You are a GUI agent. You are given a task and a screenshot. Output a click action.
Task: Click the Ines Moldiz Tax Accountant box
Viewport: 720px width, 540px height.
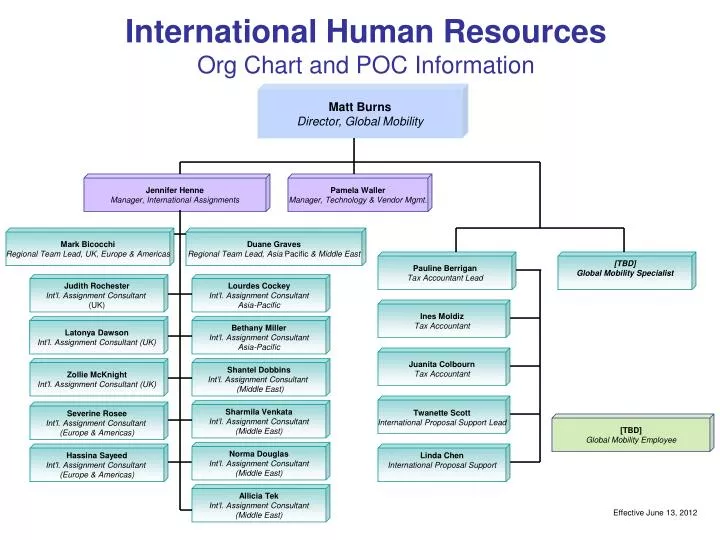tap(444, 319)
